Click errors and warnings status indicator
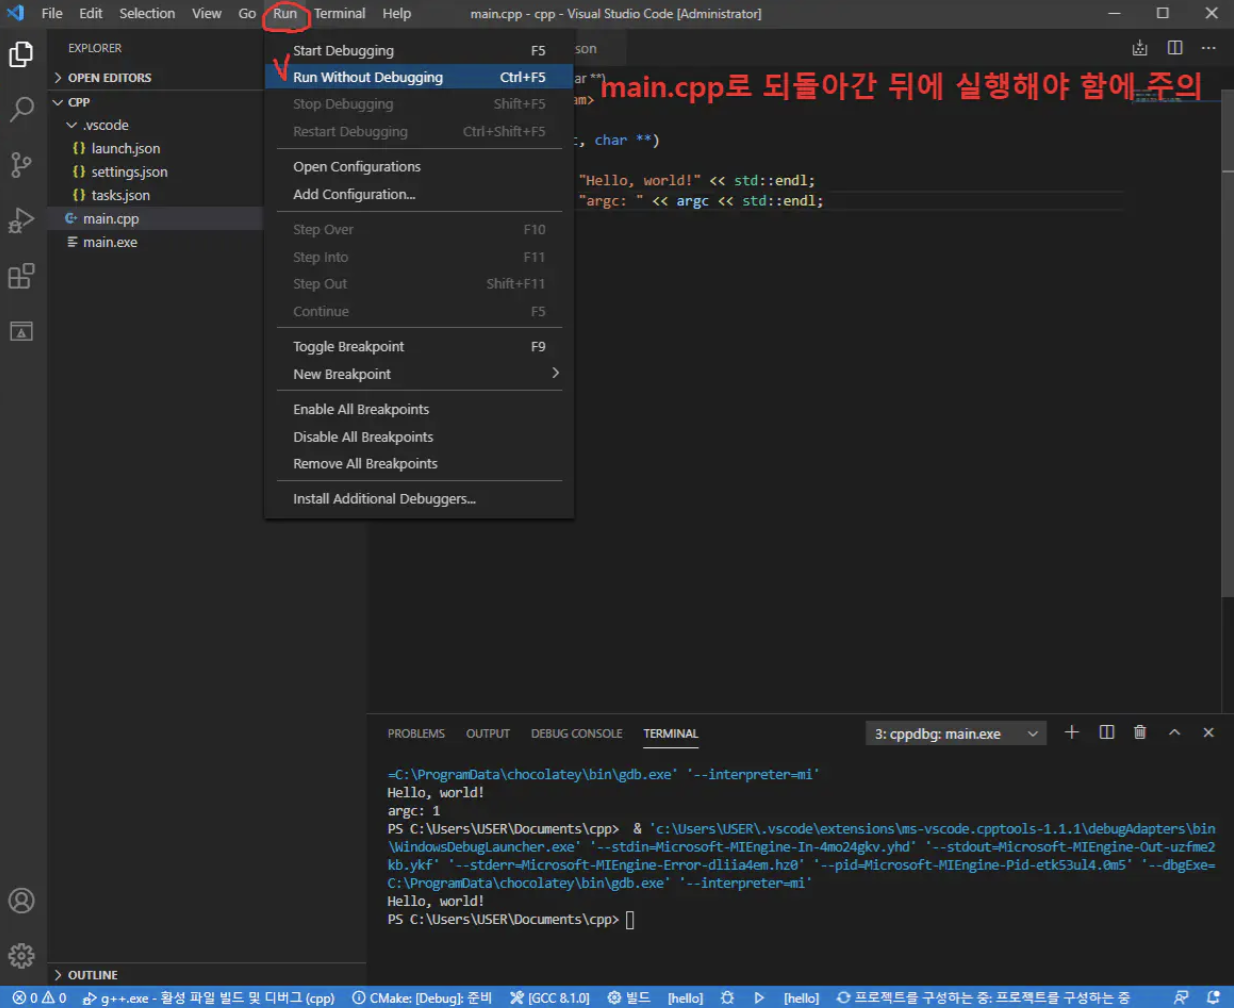This screenshot has height=1008, width=1234. pos(39,997)
